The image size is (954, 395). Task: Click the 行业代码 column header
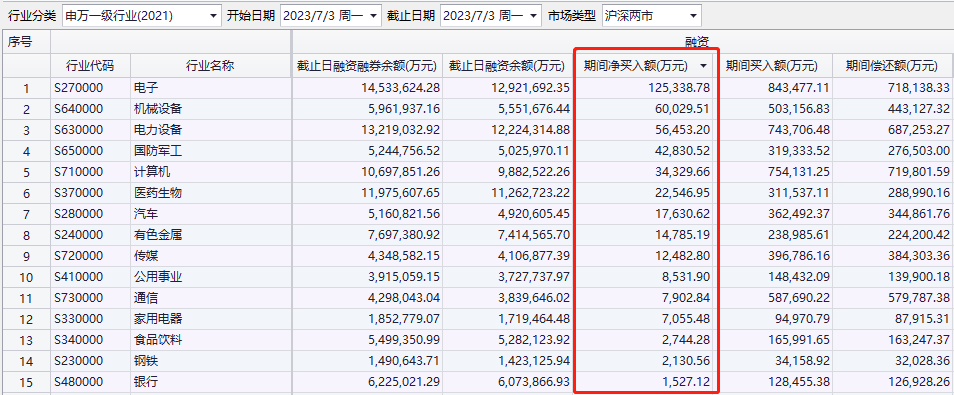point(90,66)
